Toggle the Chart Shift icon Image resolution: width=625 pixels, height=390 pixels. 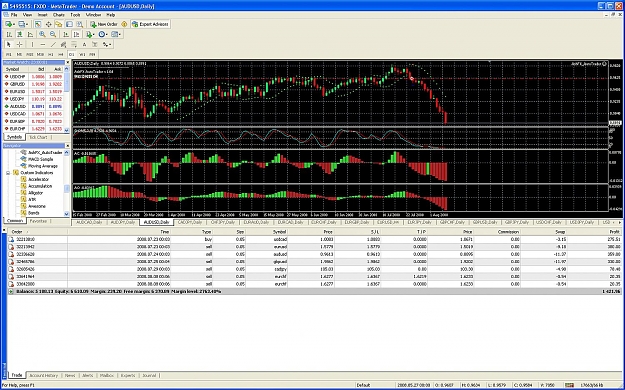77,35
